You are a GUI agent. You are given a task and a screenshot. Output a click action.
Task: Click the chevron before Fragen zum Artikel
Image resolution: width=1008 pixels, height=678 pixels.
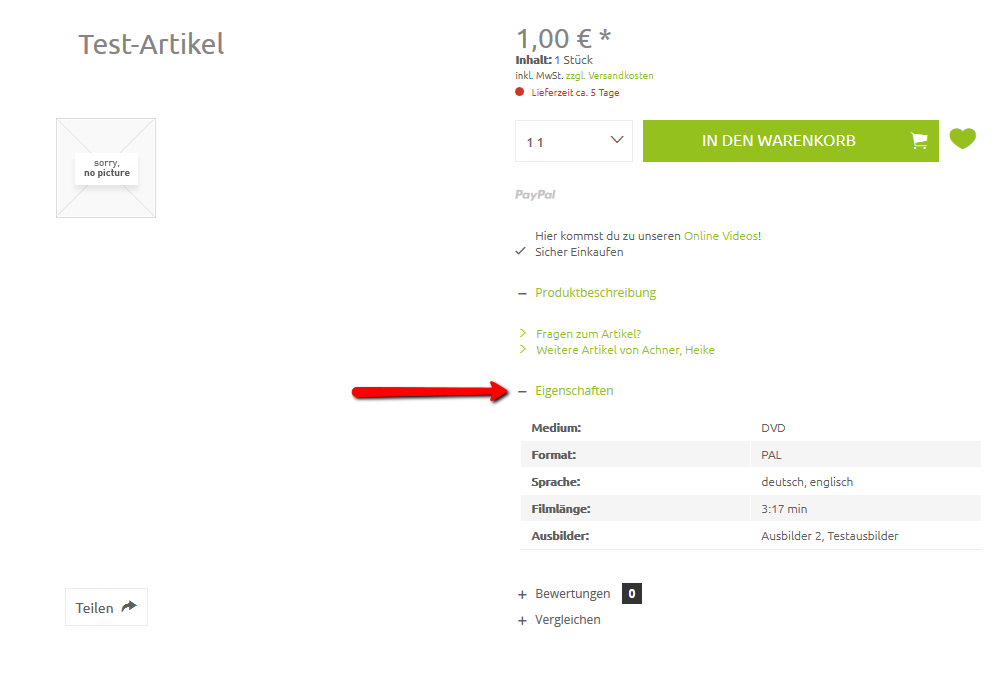pos(523,333)
